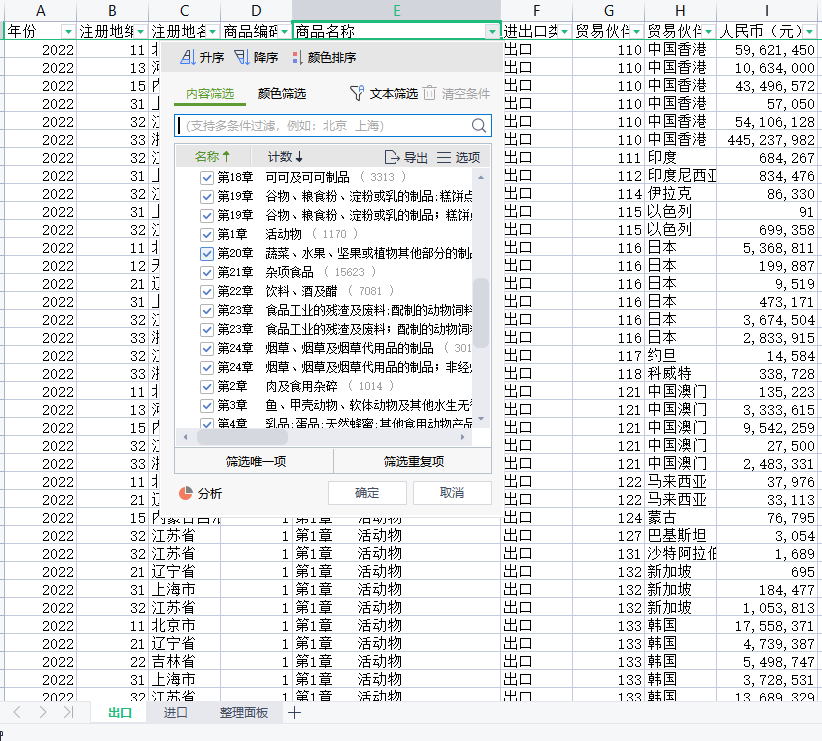Uncheck 第2章 肉及食用杂碎

(207, 387)
